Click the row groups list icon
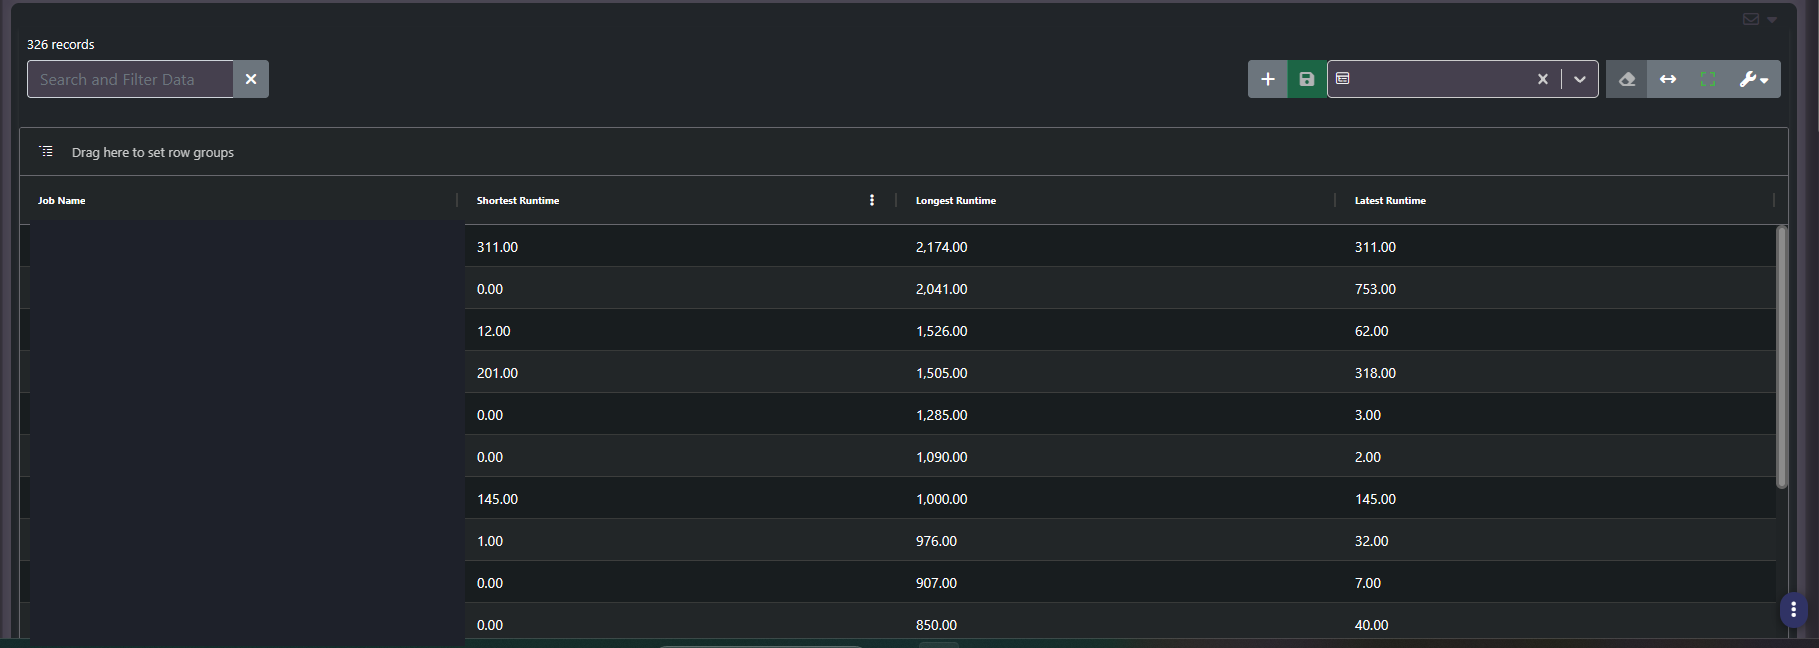 (x=46, y=151)
